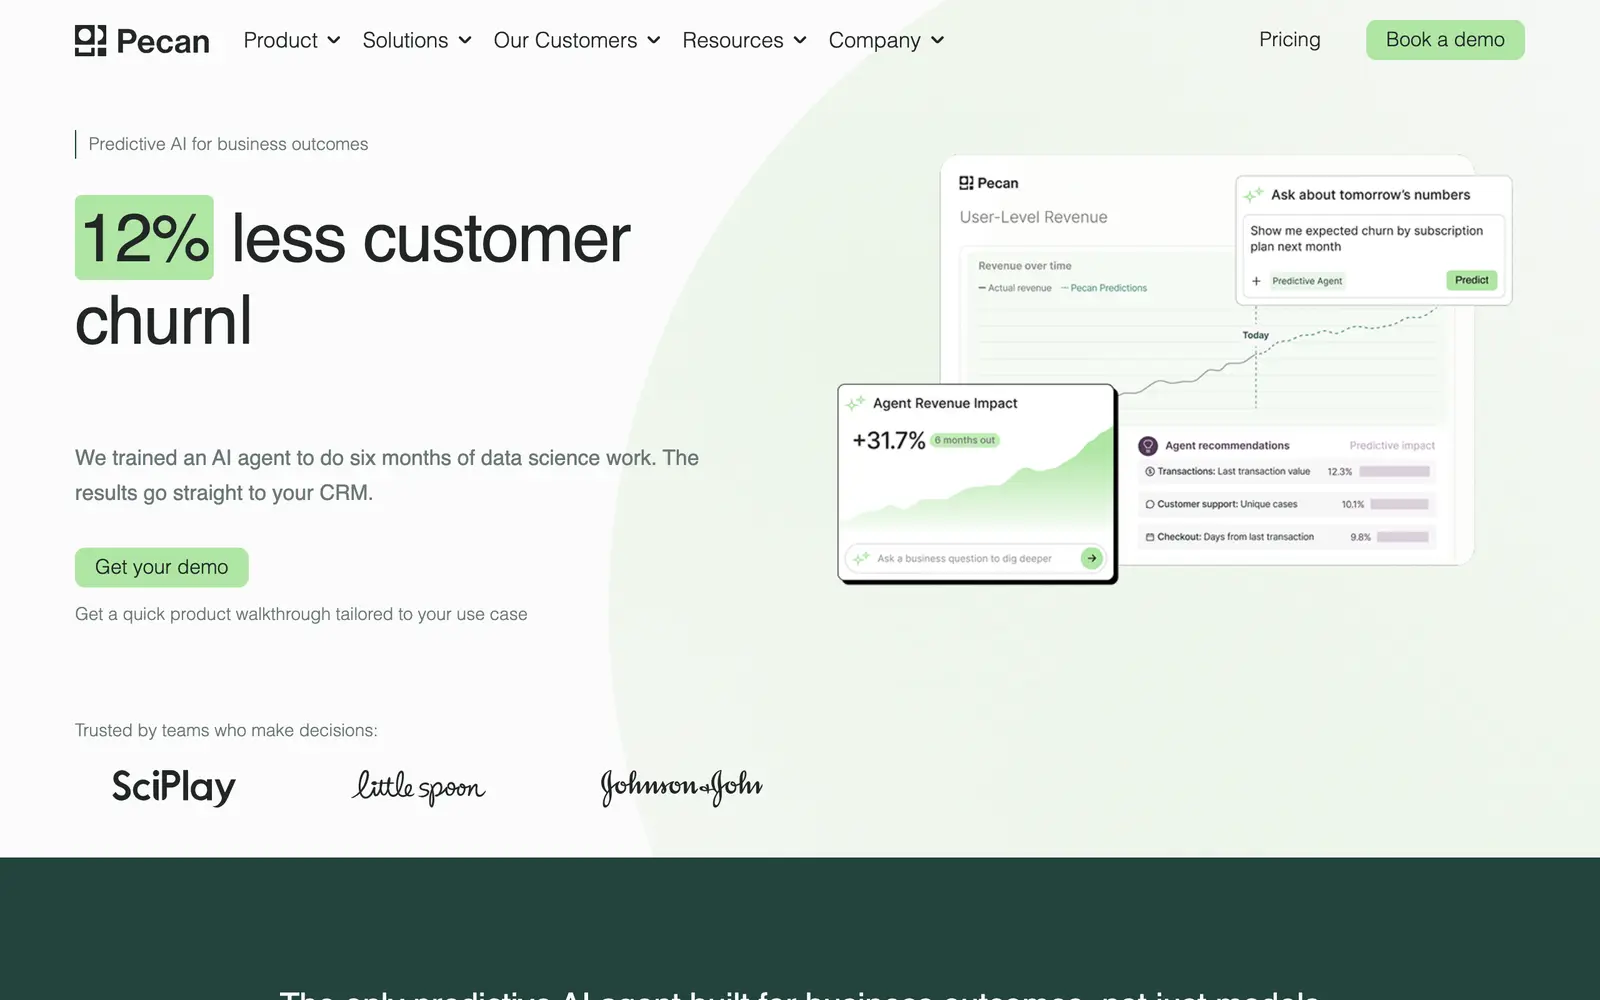Click the Book a demo button
This screenshot has width=1600, height=1000.
[x=1445, y=40]
